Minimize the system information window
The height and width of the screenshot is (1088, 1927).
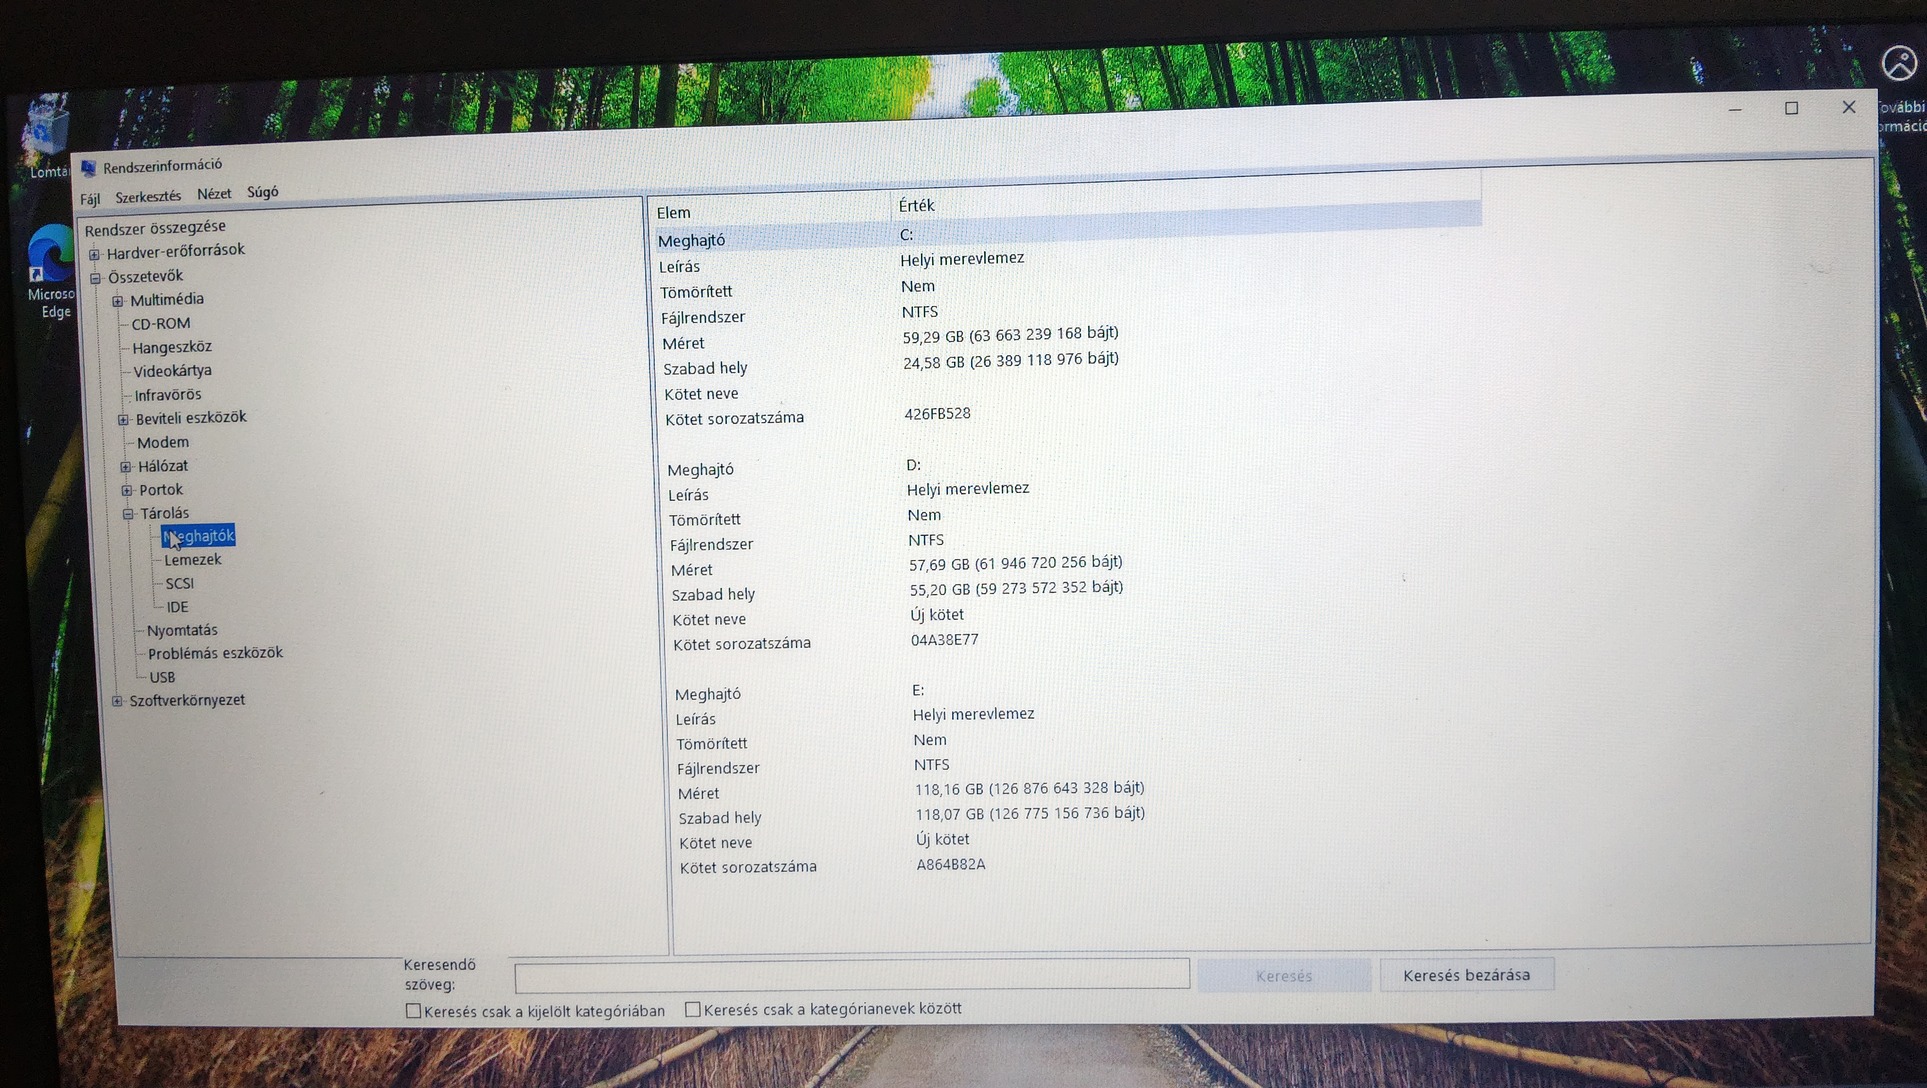tap(1735, 109)
